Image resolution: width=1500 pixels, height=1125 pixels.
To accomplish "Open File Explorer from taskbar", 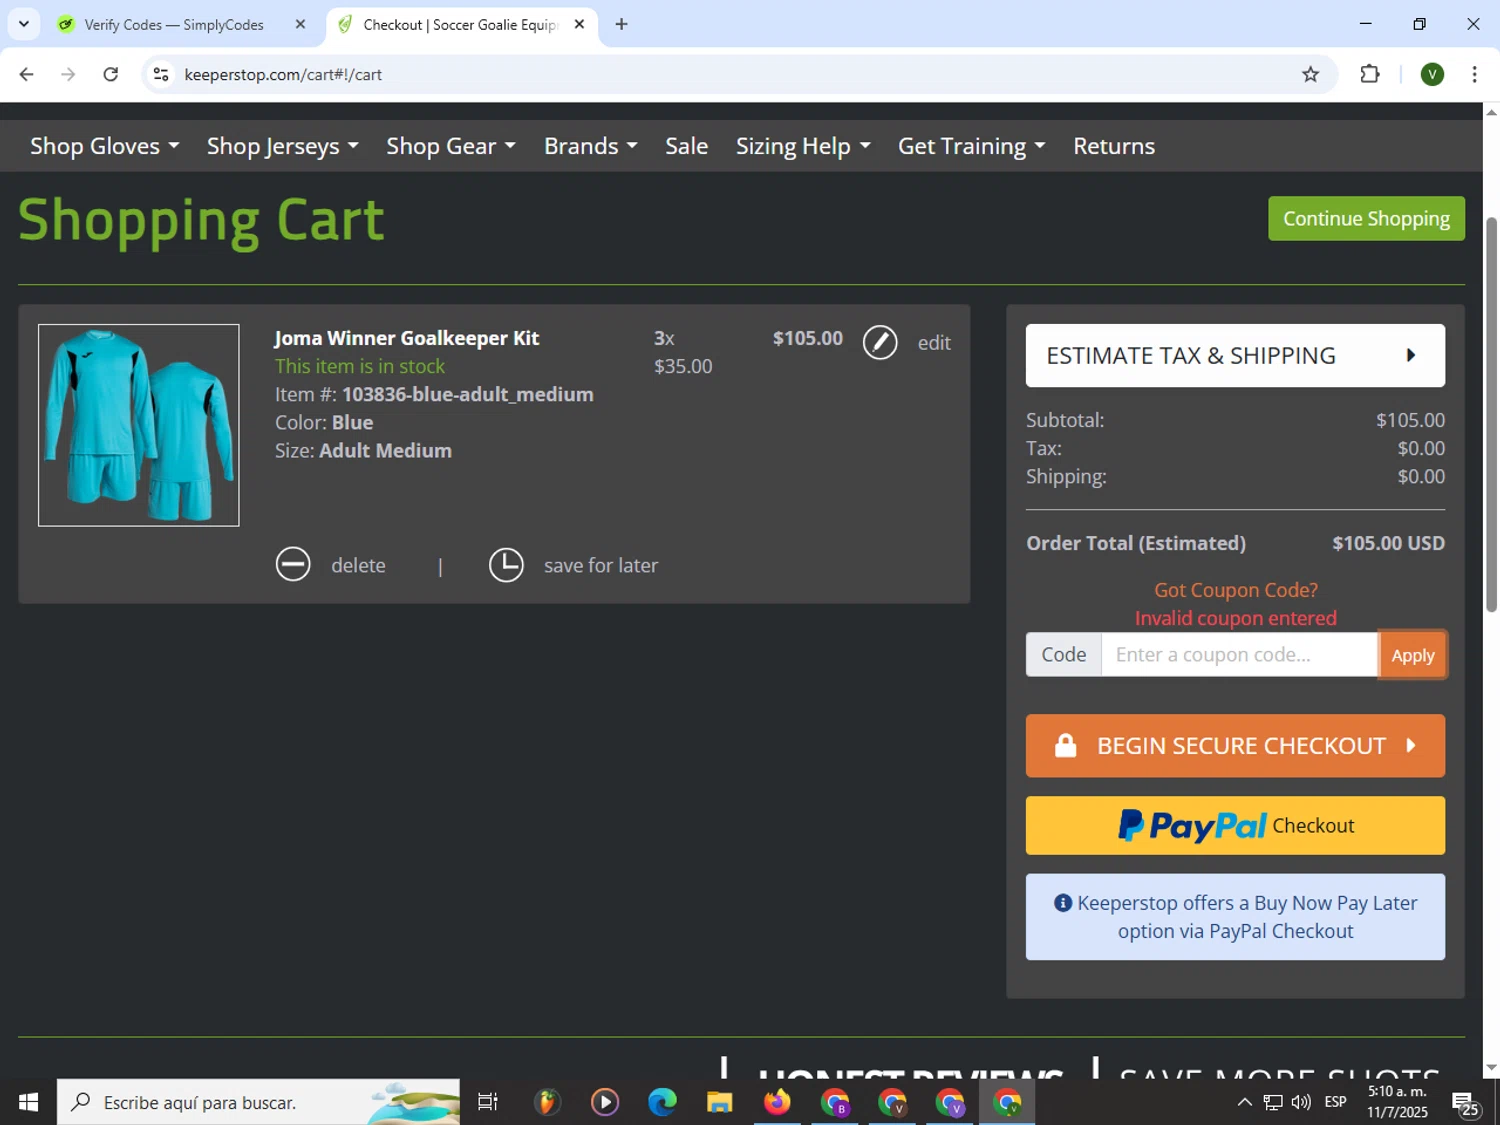I will (719, 1102).
